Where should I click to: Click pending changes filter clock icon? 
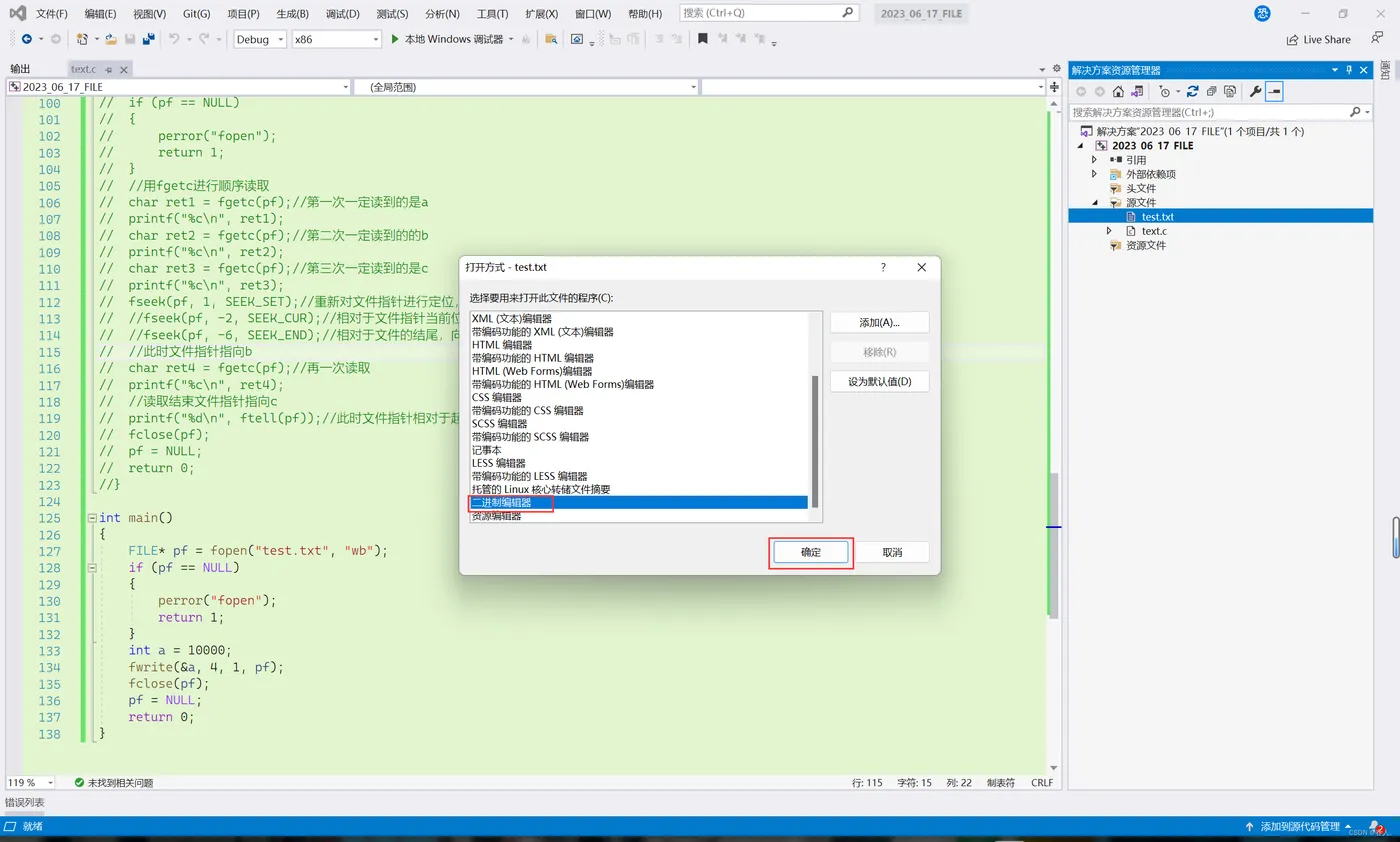tap(1165, 91)
